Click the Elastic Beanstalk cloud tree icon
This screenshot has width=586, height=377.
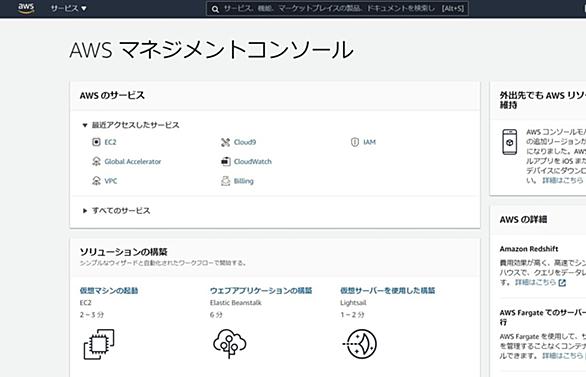229,344
